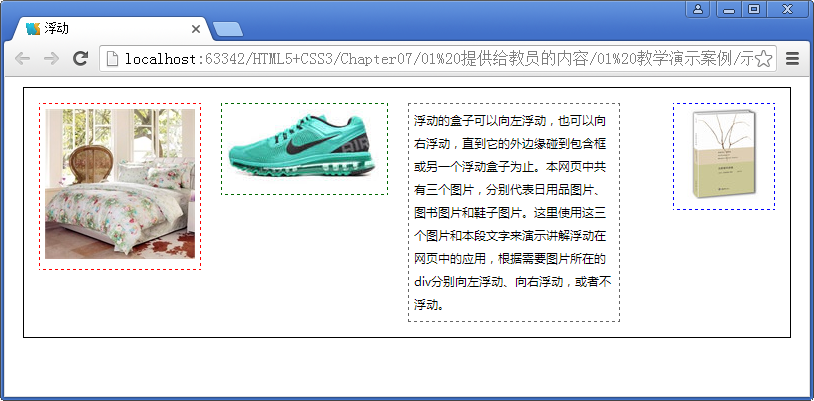814x401 pixels.
Task: Click the text line starting div分别向左浮动
Action: [x=513, y=281]
